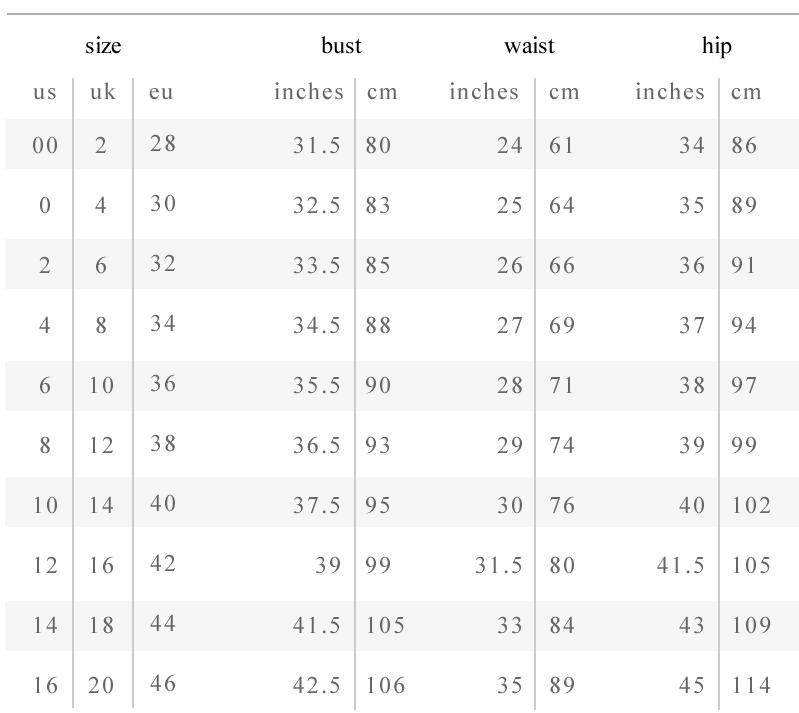Image resolution: width=799 pixels, height=713 pixels.
Task: Select the 'uk' size subheader
Action: (103, 93)
